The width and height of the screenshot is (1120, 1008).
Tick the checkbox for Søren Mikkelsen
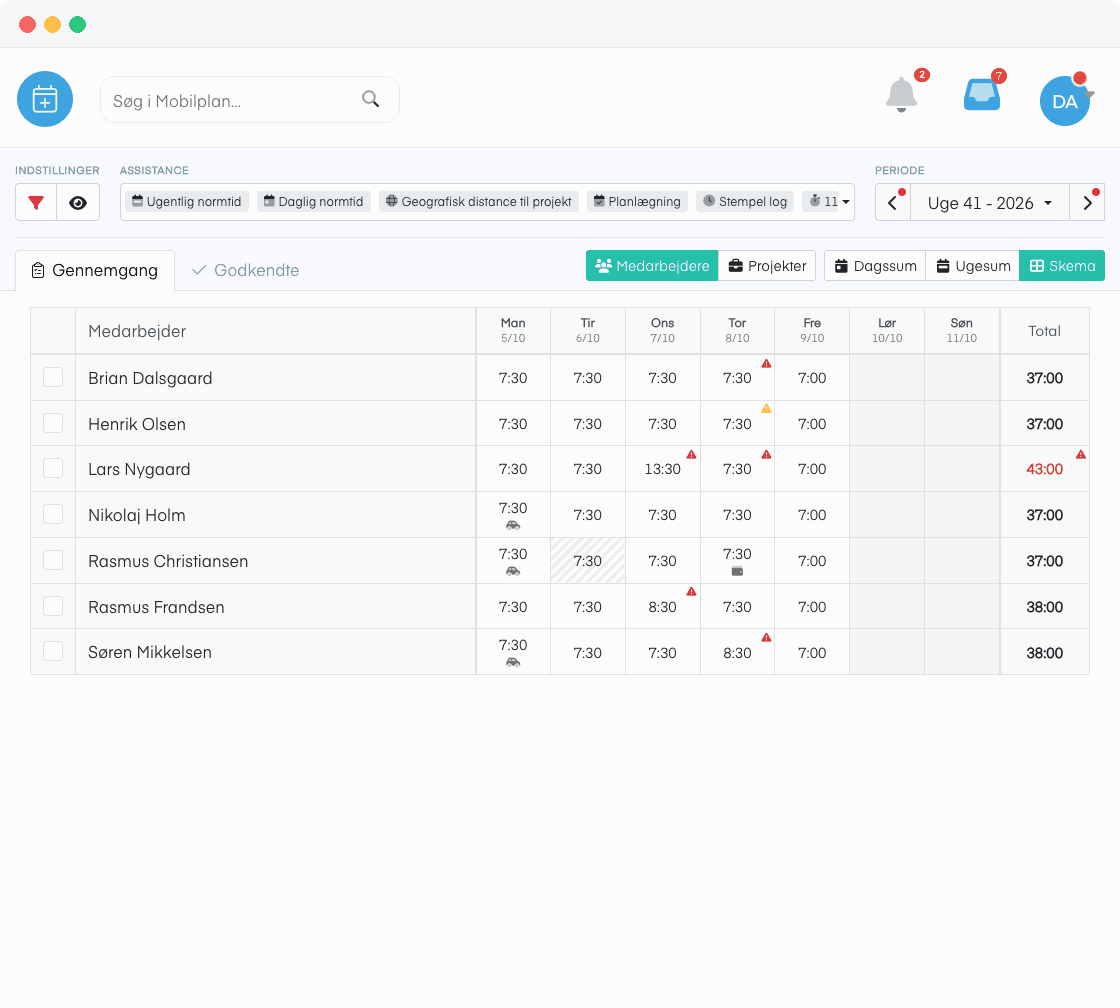[x=53, y=652]
